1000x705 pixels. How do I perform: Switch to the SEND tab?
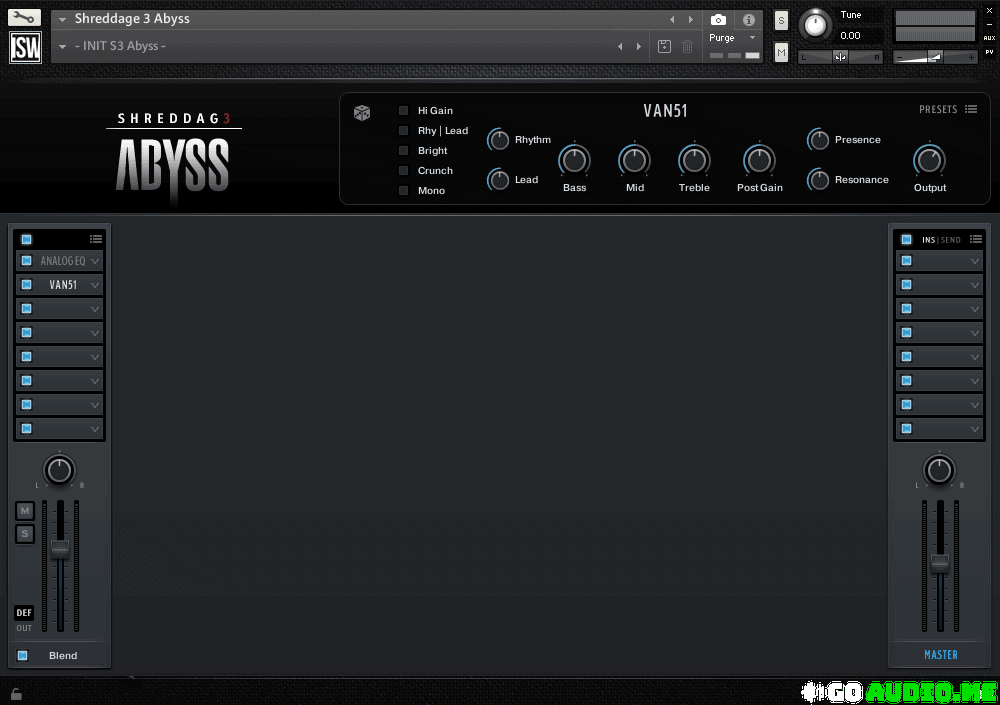[x=951, y=240]
